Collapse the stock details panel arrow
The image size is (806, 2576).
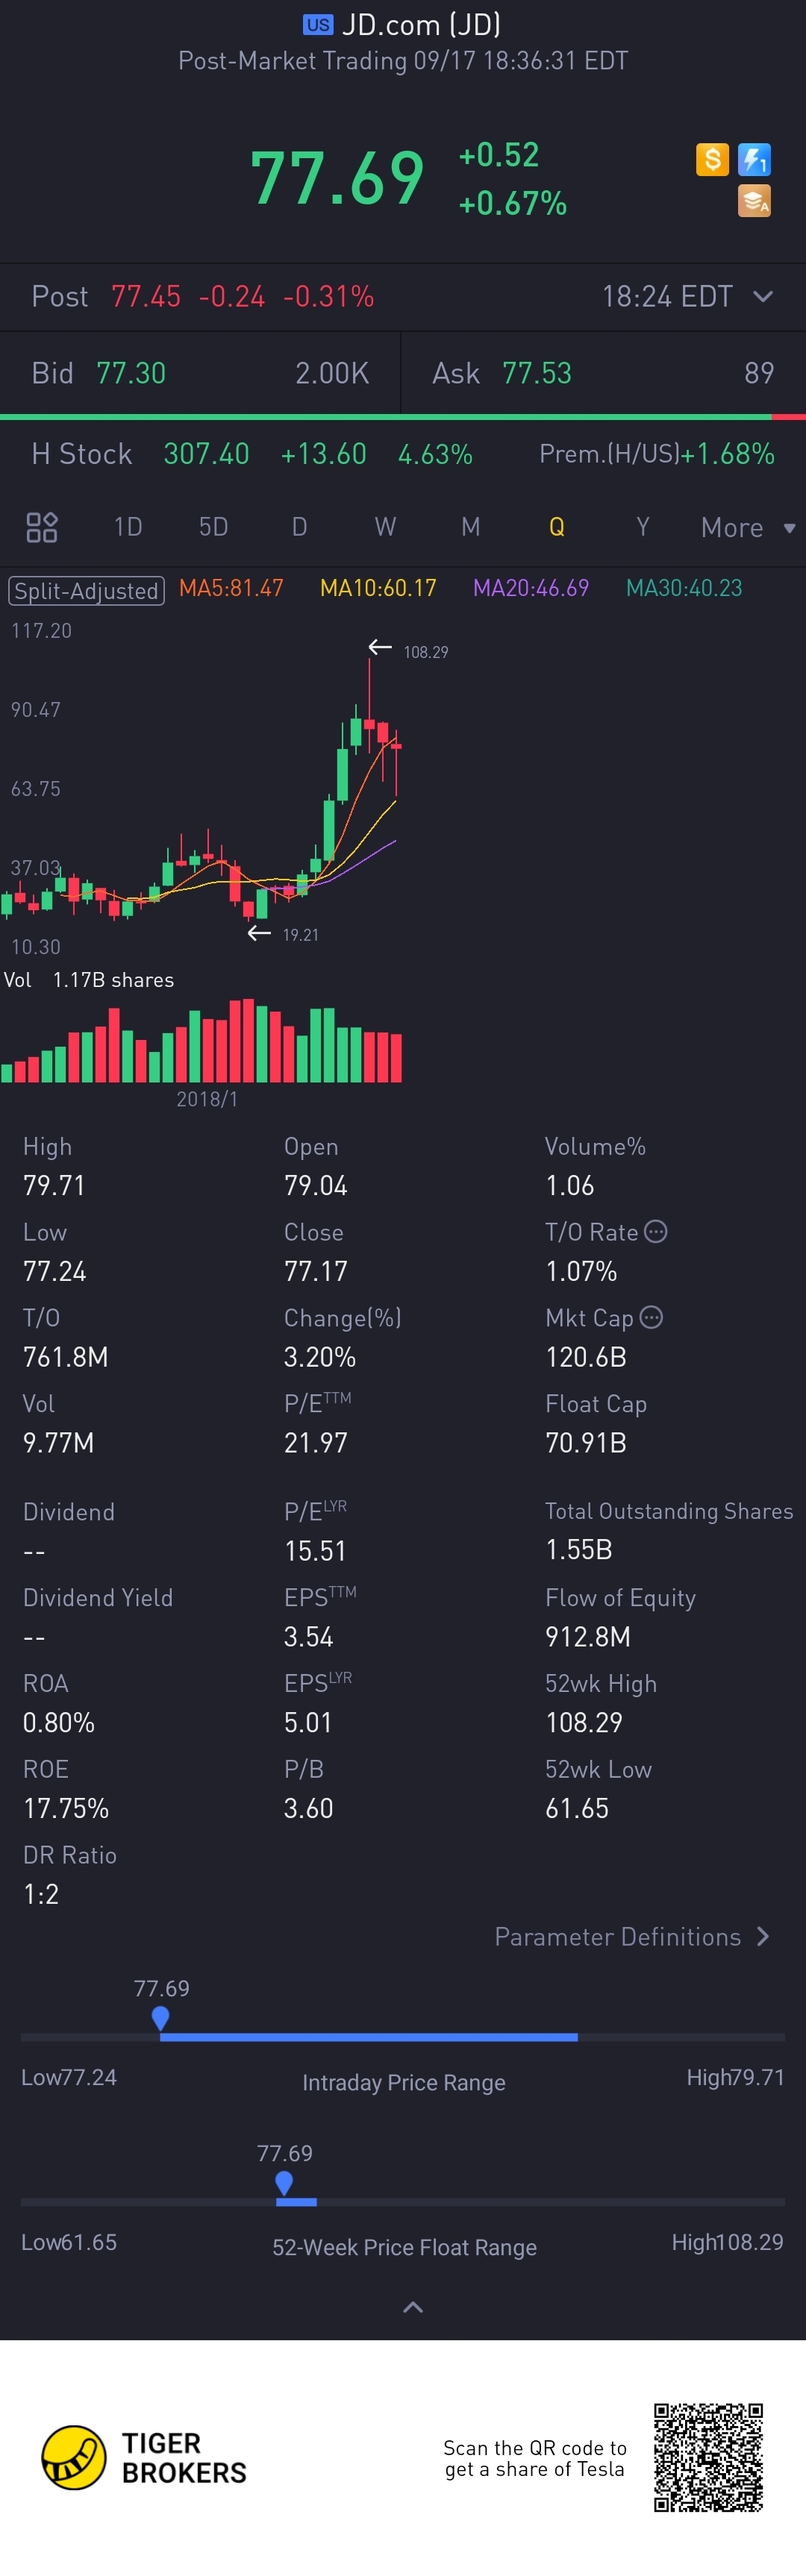click(412, 2307)
